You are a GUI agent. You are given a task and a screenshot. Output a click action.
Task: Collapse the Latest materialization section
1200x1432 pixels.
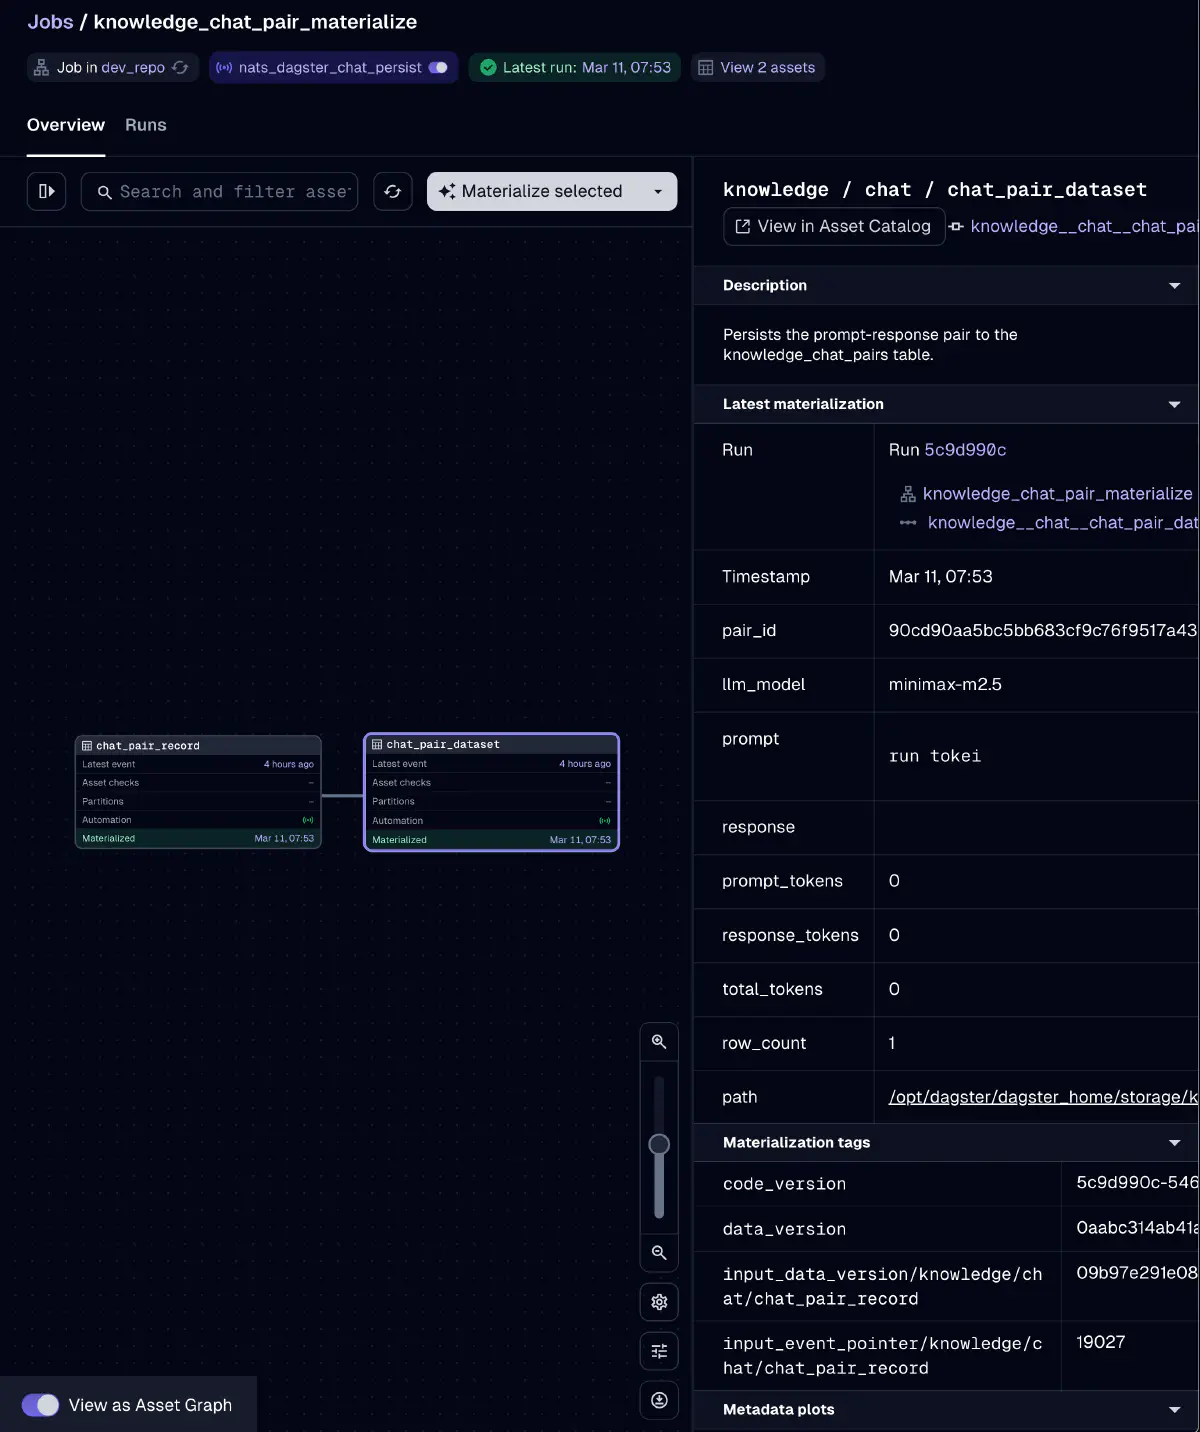(x=1174, y=405)
